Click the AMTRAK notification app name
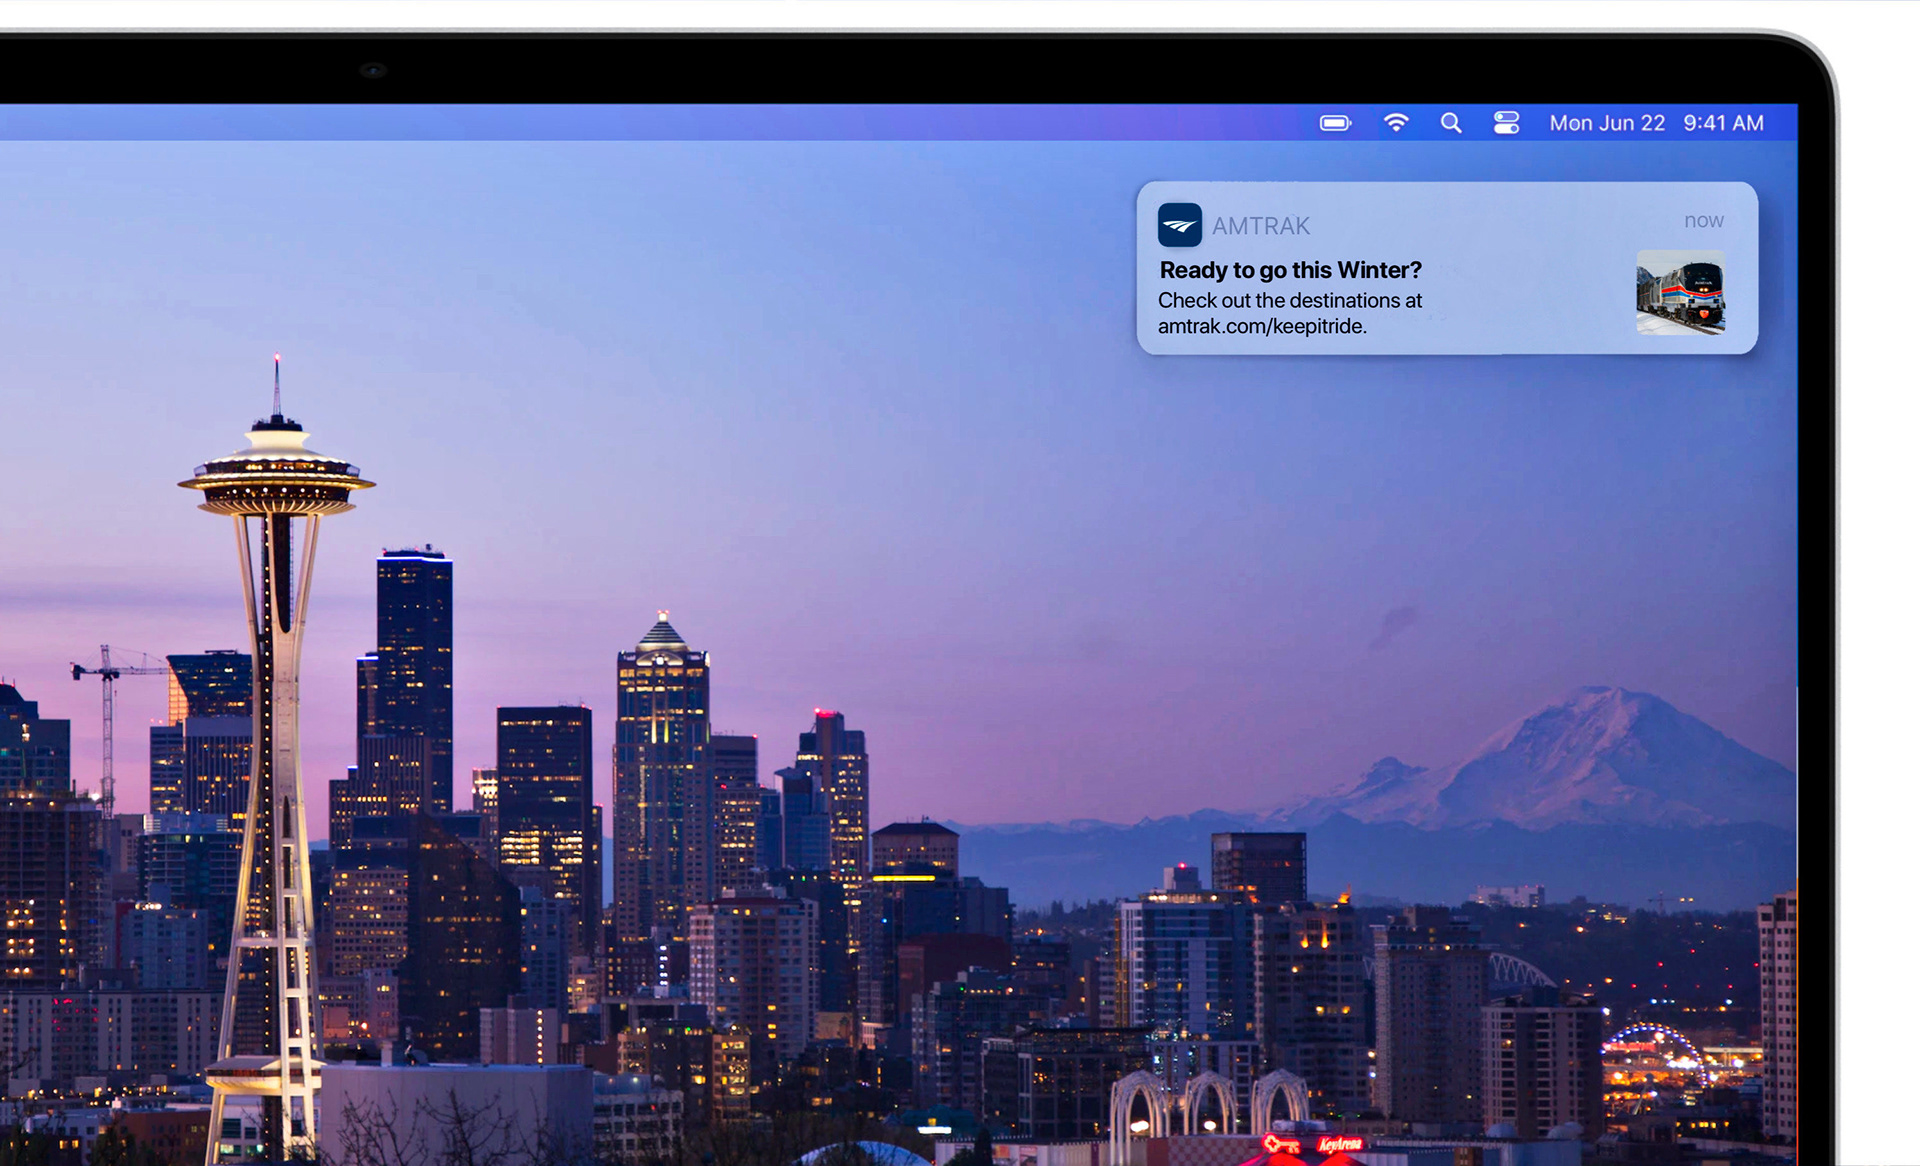Viewport: 1920px width, 1166px height. (x=1261, y=226)
